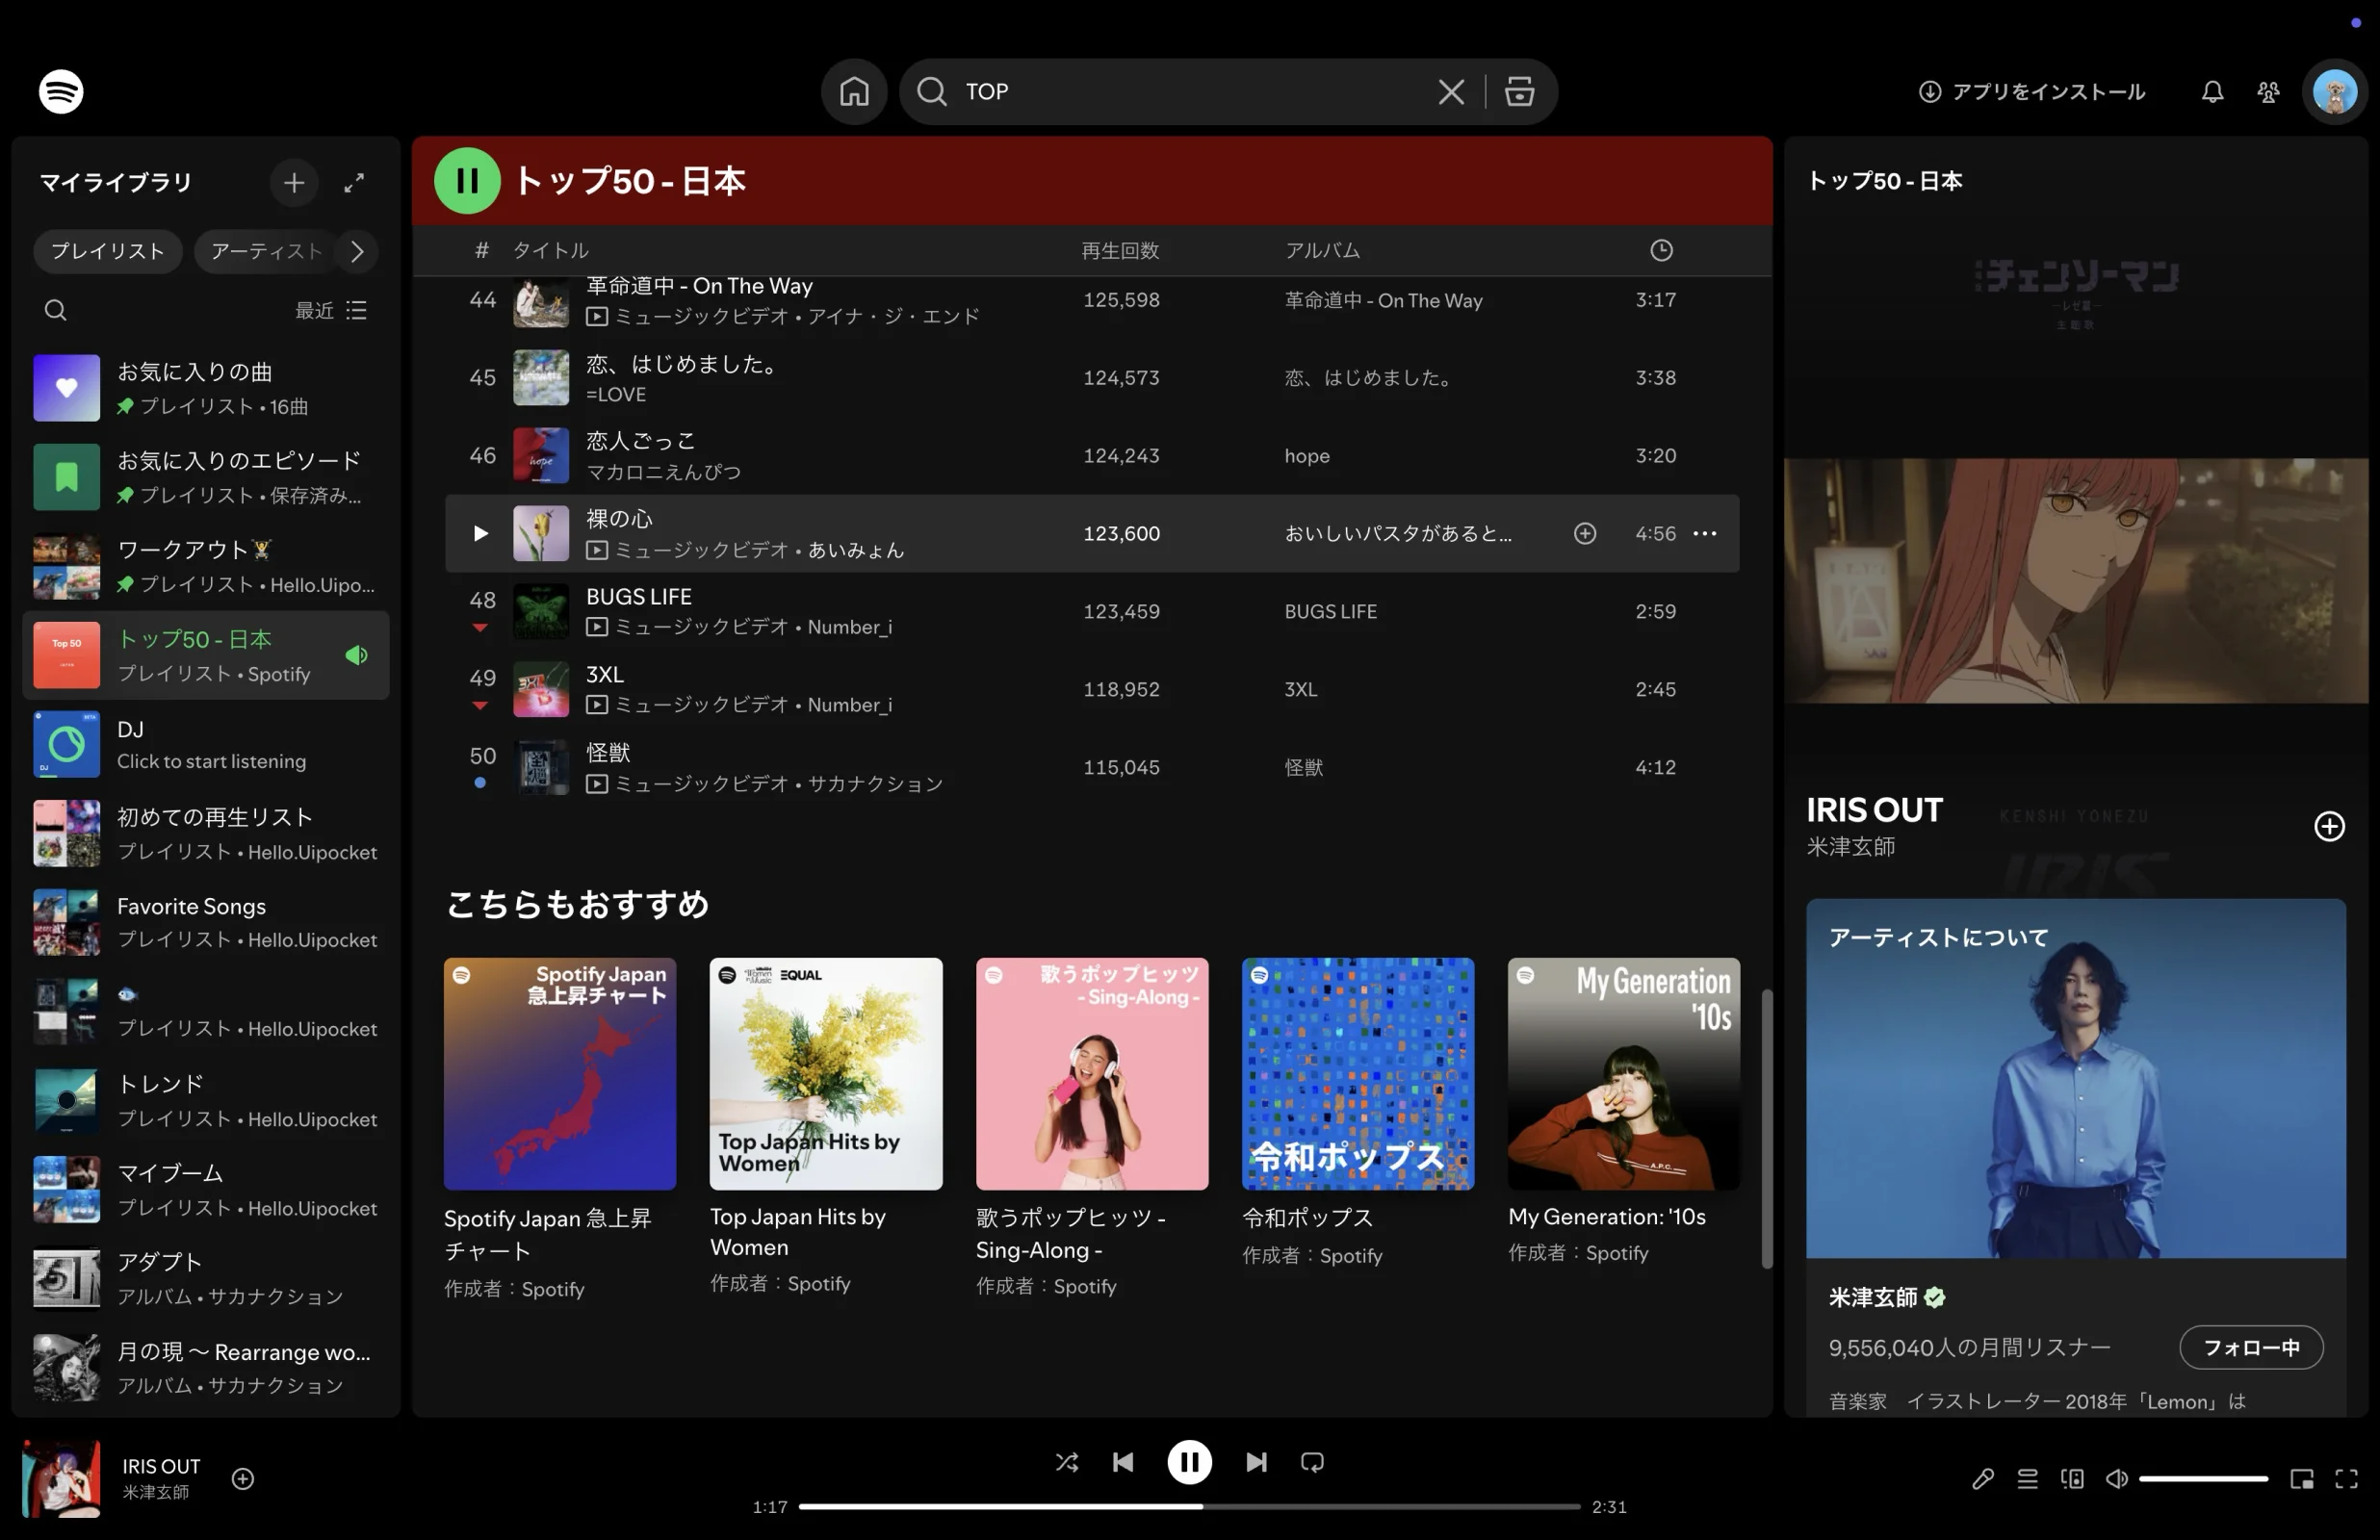Toggle フォロー中 for 米津玄師
This screenshot has height=1540, width=2380.
click(2250, 1347)
